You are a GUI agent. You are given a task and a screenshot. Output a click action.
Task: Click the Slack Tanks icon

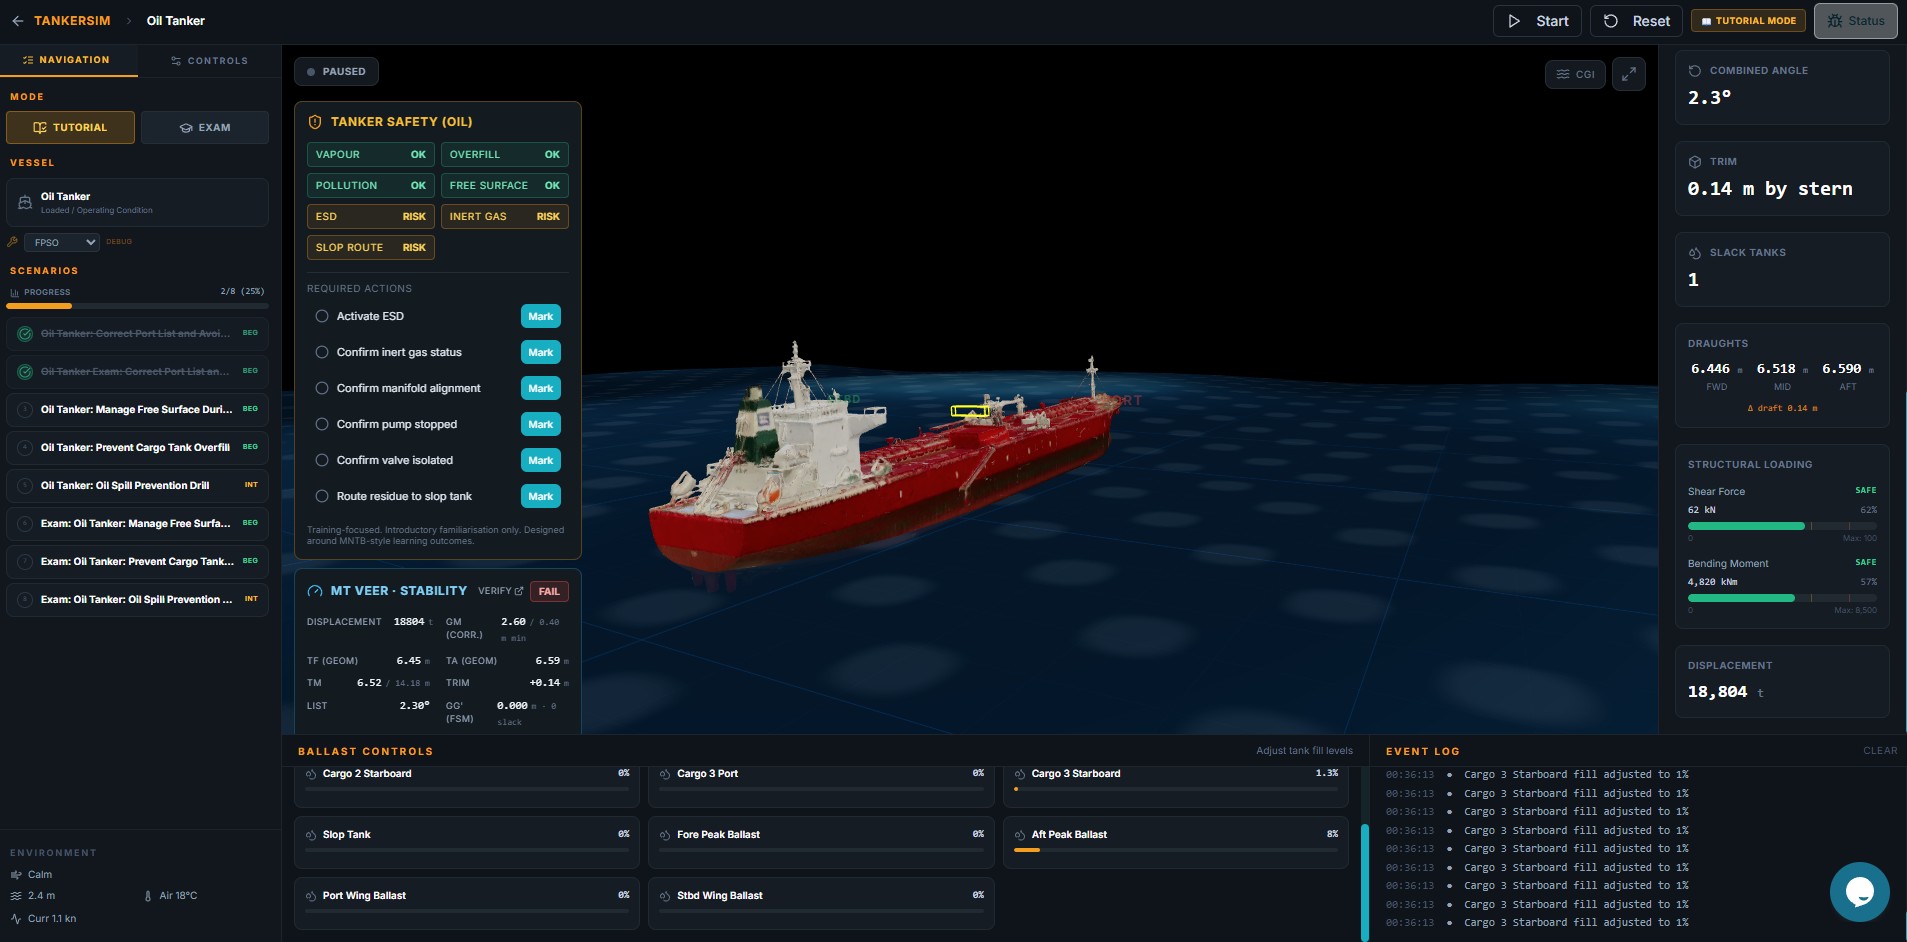(x=1694, y=253)
